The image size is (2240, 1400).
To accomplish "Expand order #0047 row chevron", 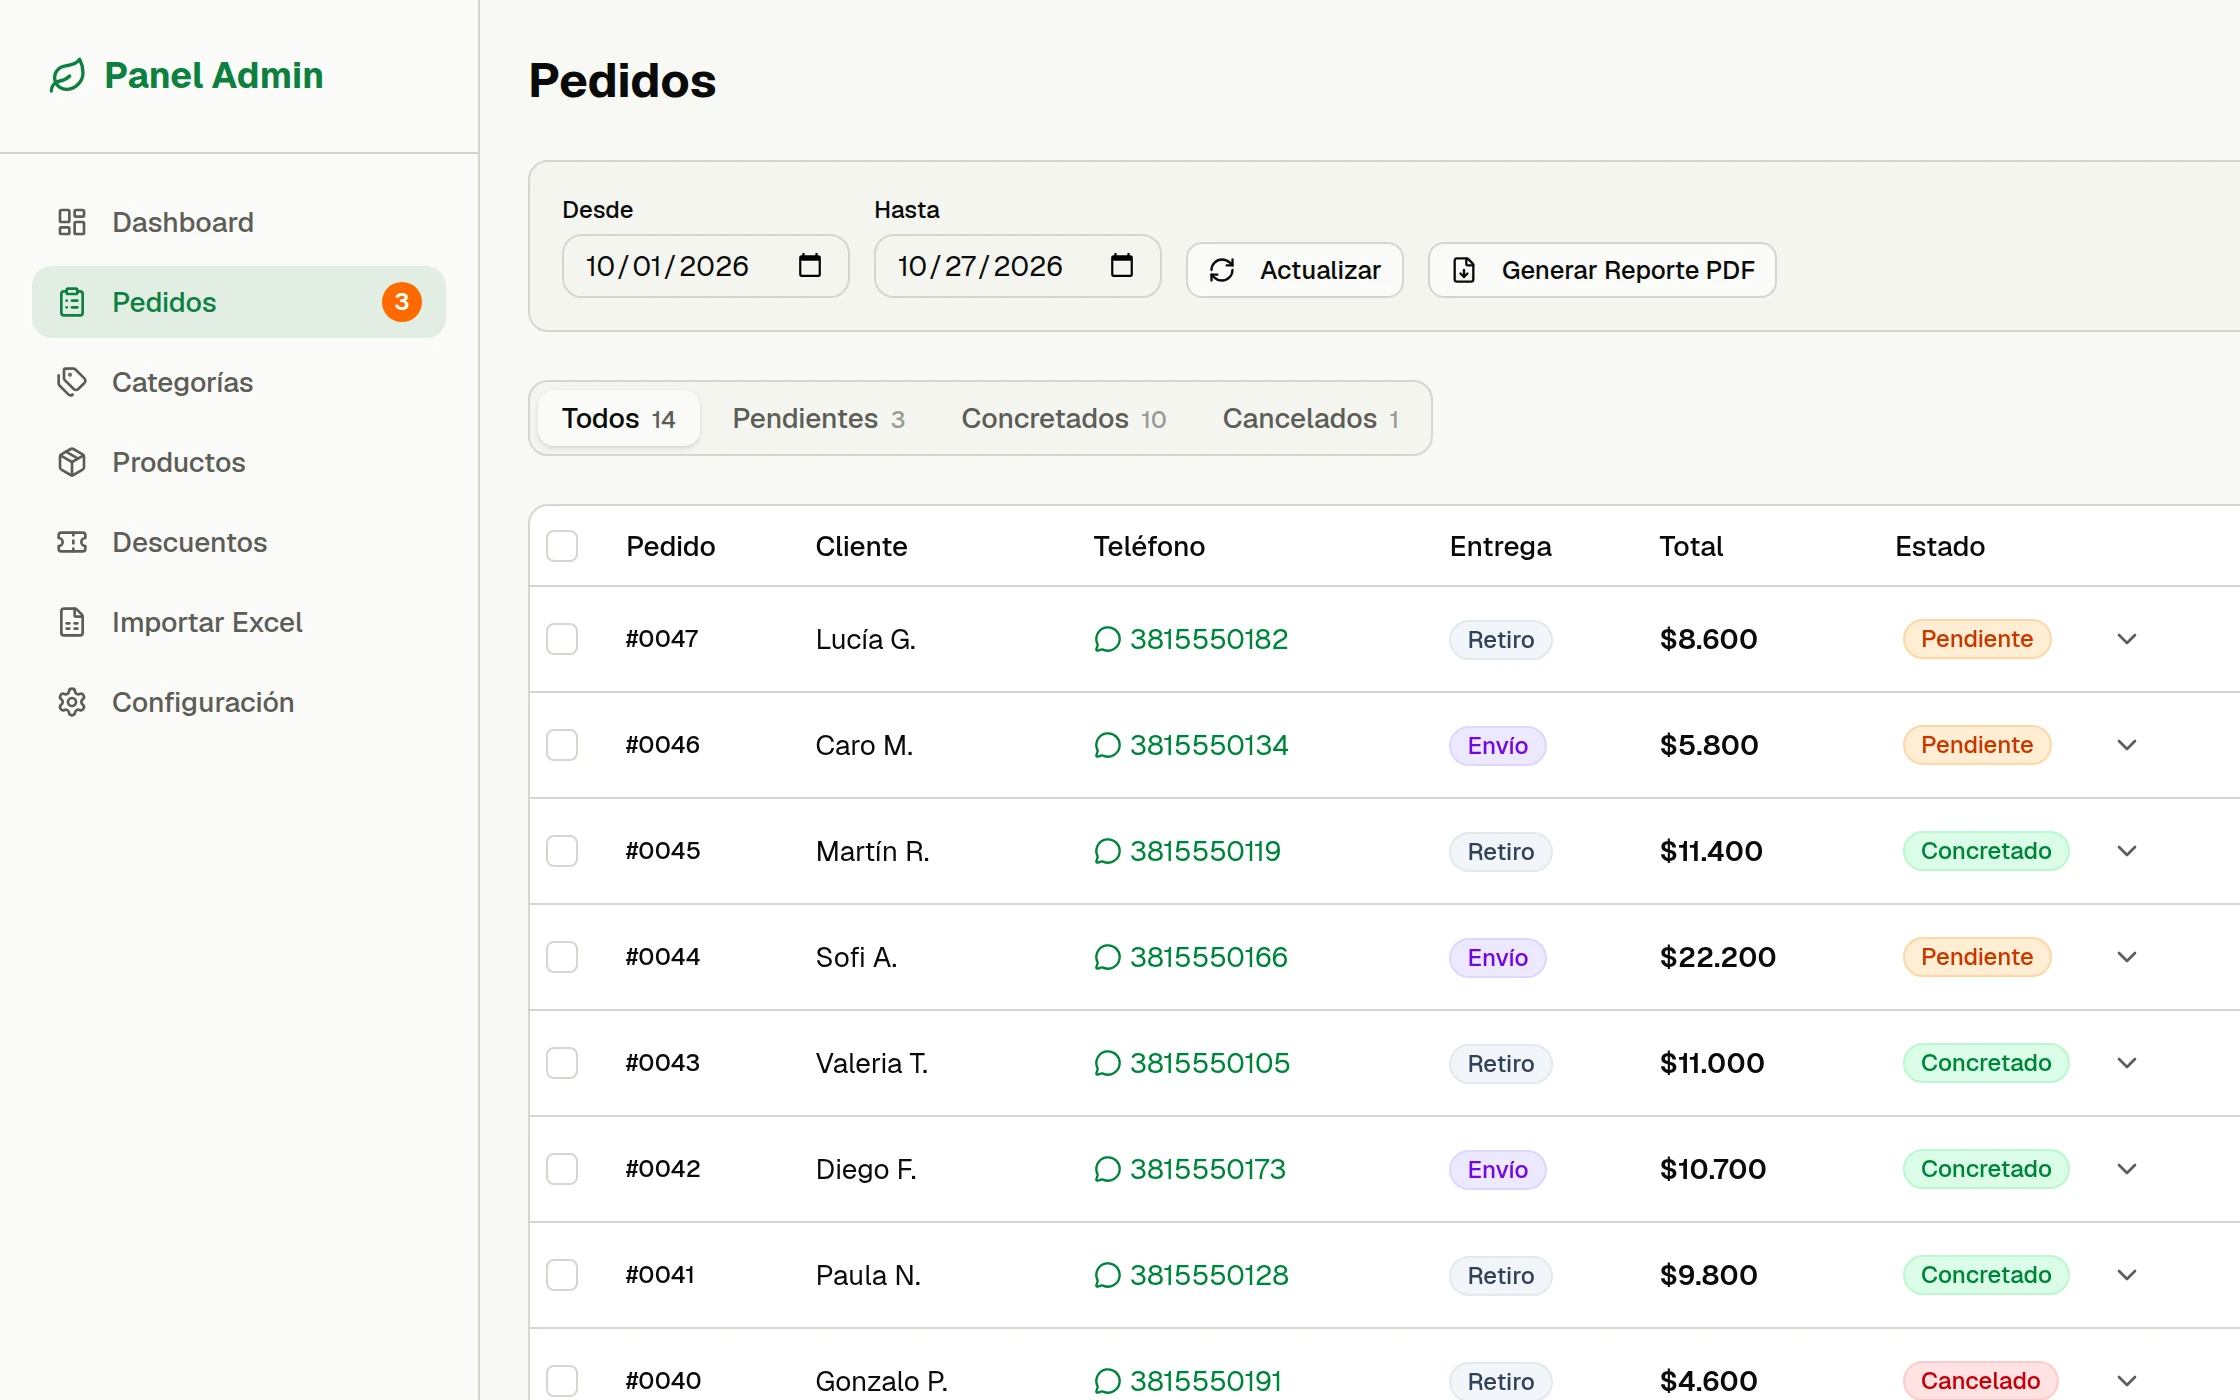I will [x=2127, y=639].
